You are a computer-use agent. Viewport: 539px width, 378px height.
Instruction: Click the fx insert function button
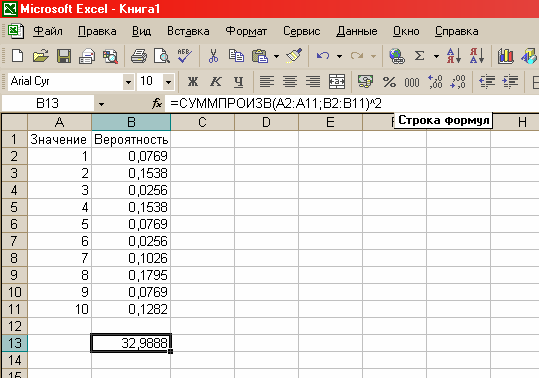coord(157,103)
